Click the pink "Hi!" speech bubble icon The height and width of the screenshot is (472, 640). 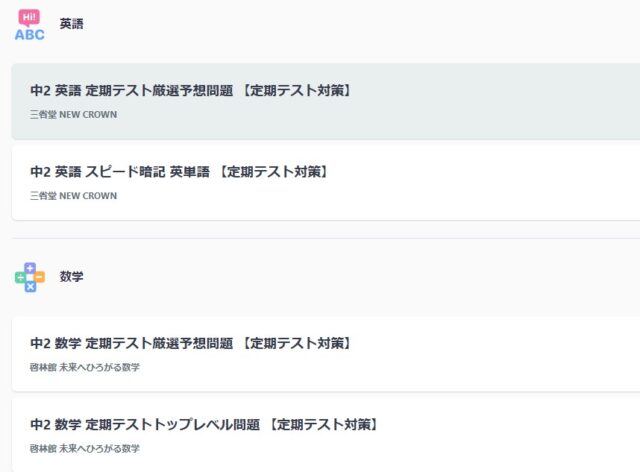click(30, 15)
